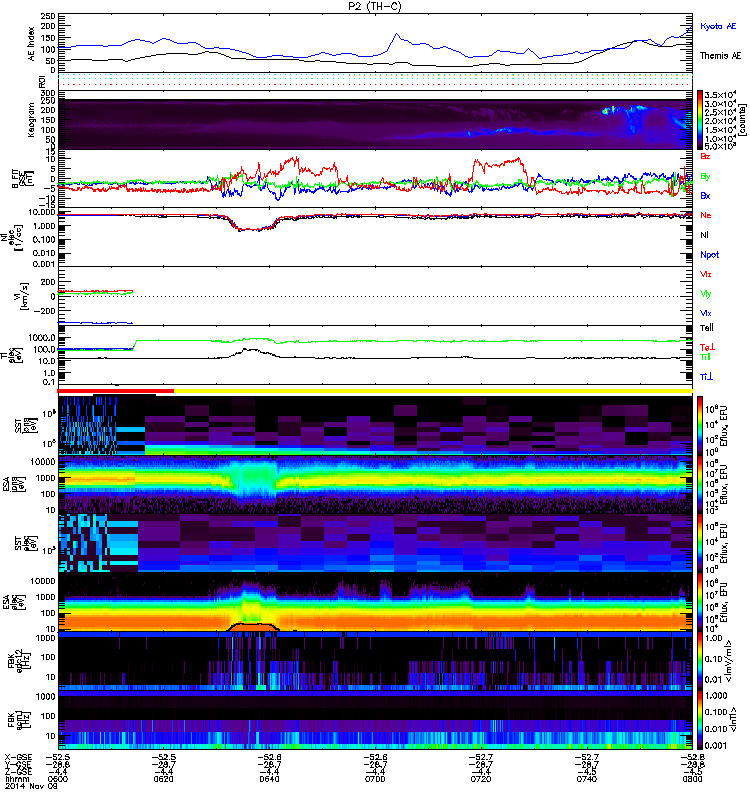Click the SST electrons Eflux color bar

(x=700, y=543)
